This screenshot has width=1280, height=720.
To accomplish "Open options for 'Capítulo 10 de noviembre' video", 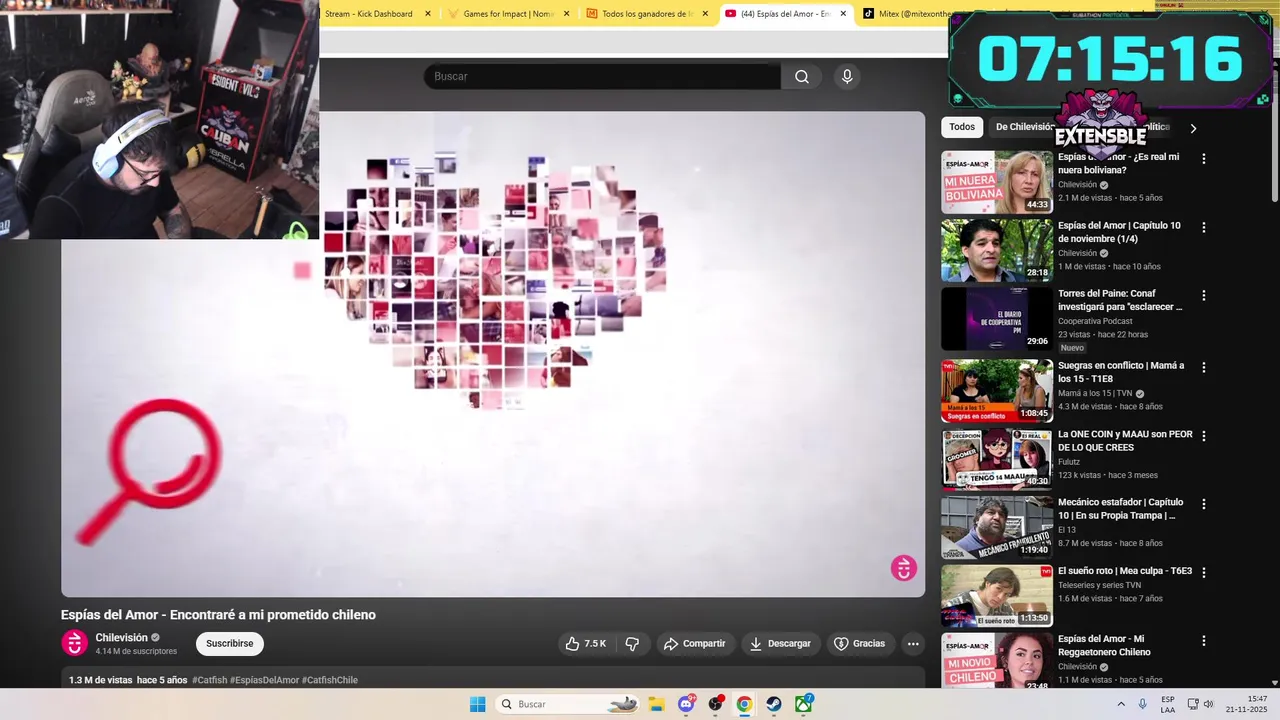I will pos(1204,227).
